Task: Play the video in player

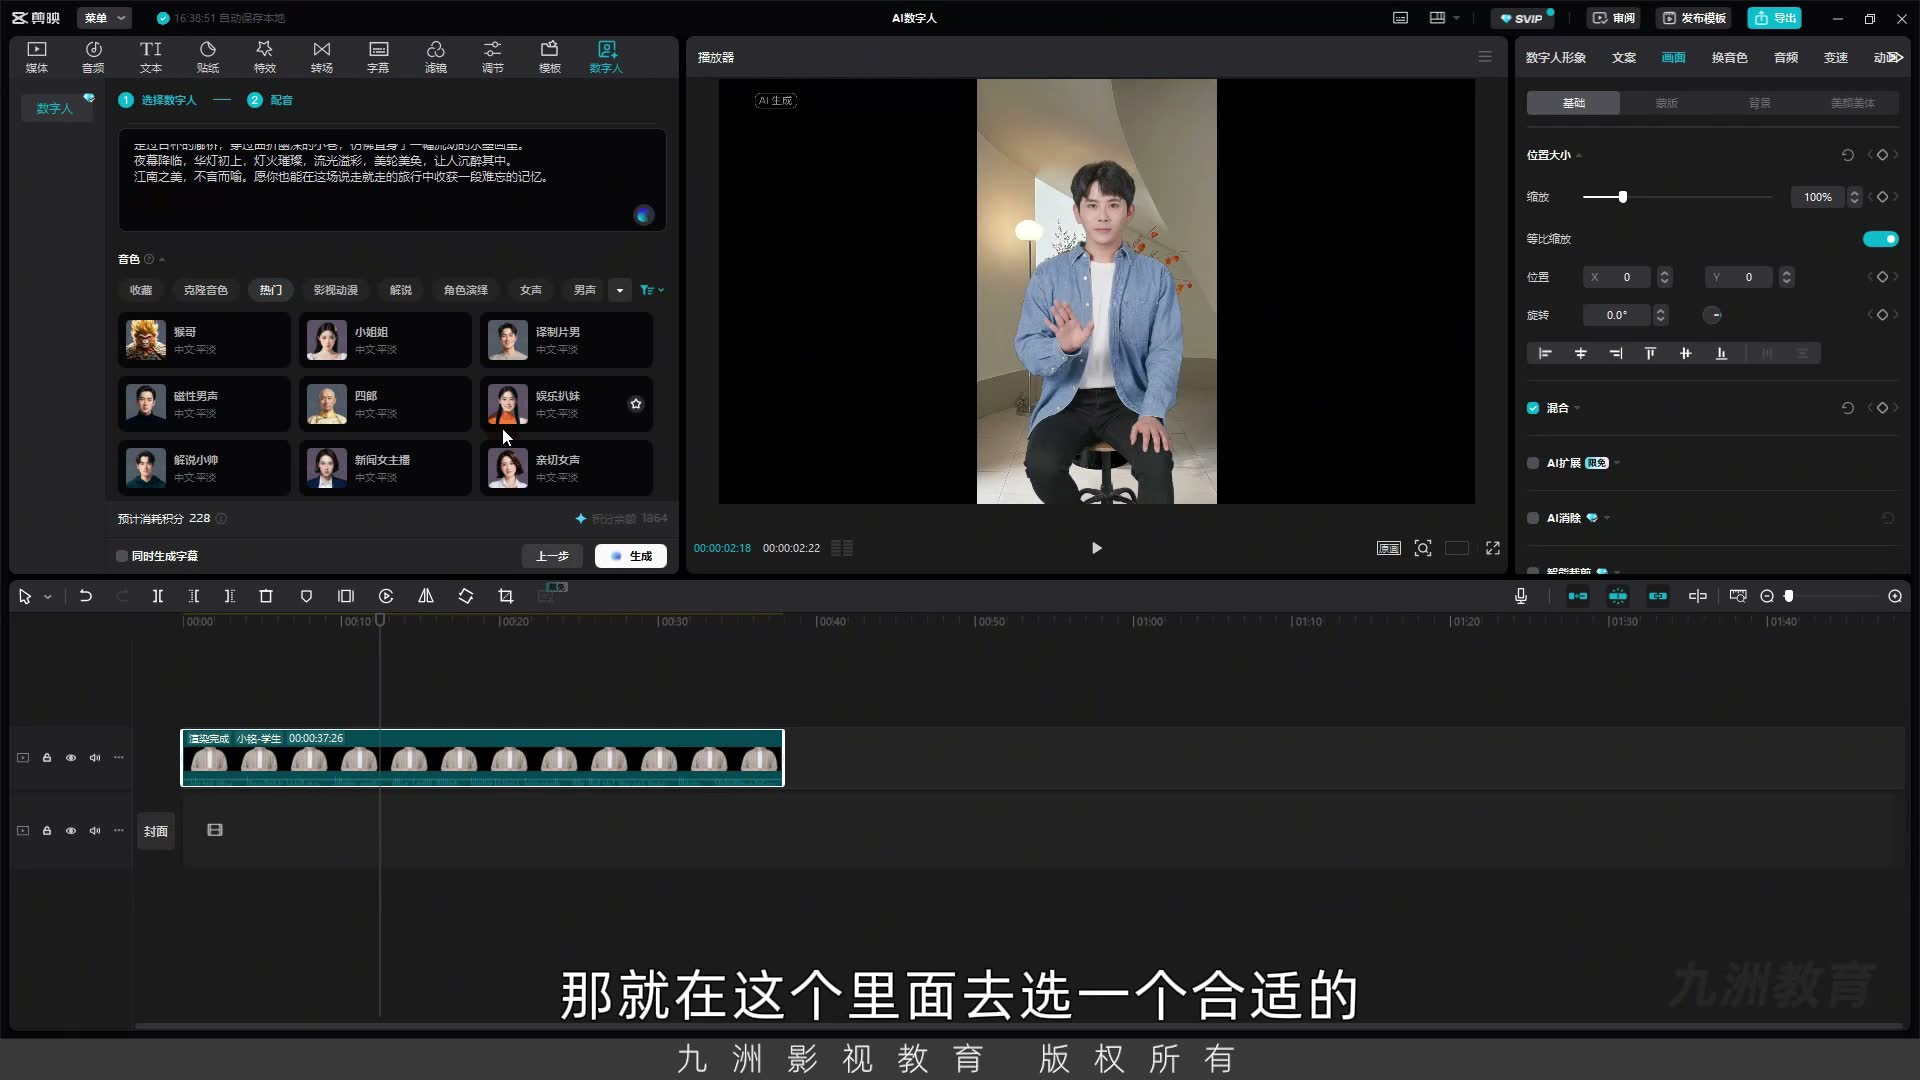Action: 1097,548
